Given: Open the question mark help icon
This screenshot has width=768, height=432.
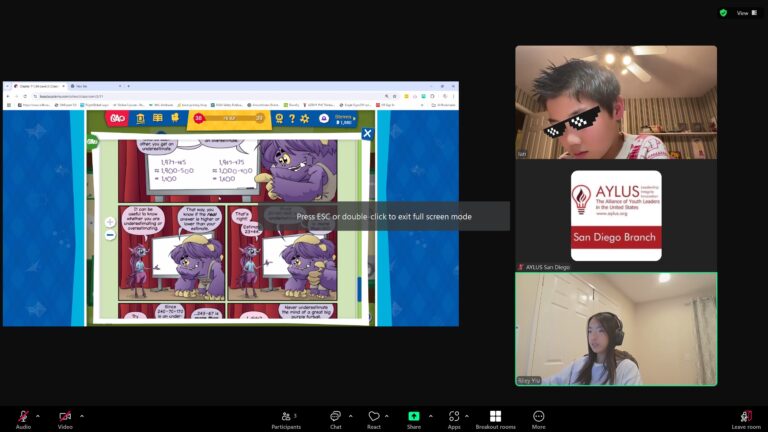Looking at the screenshot, I should tap(292, 119).
